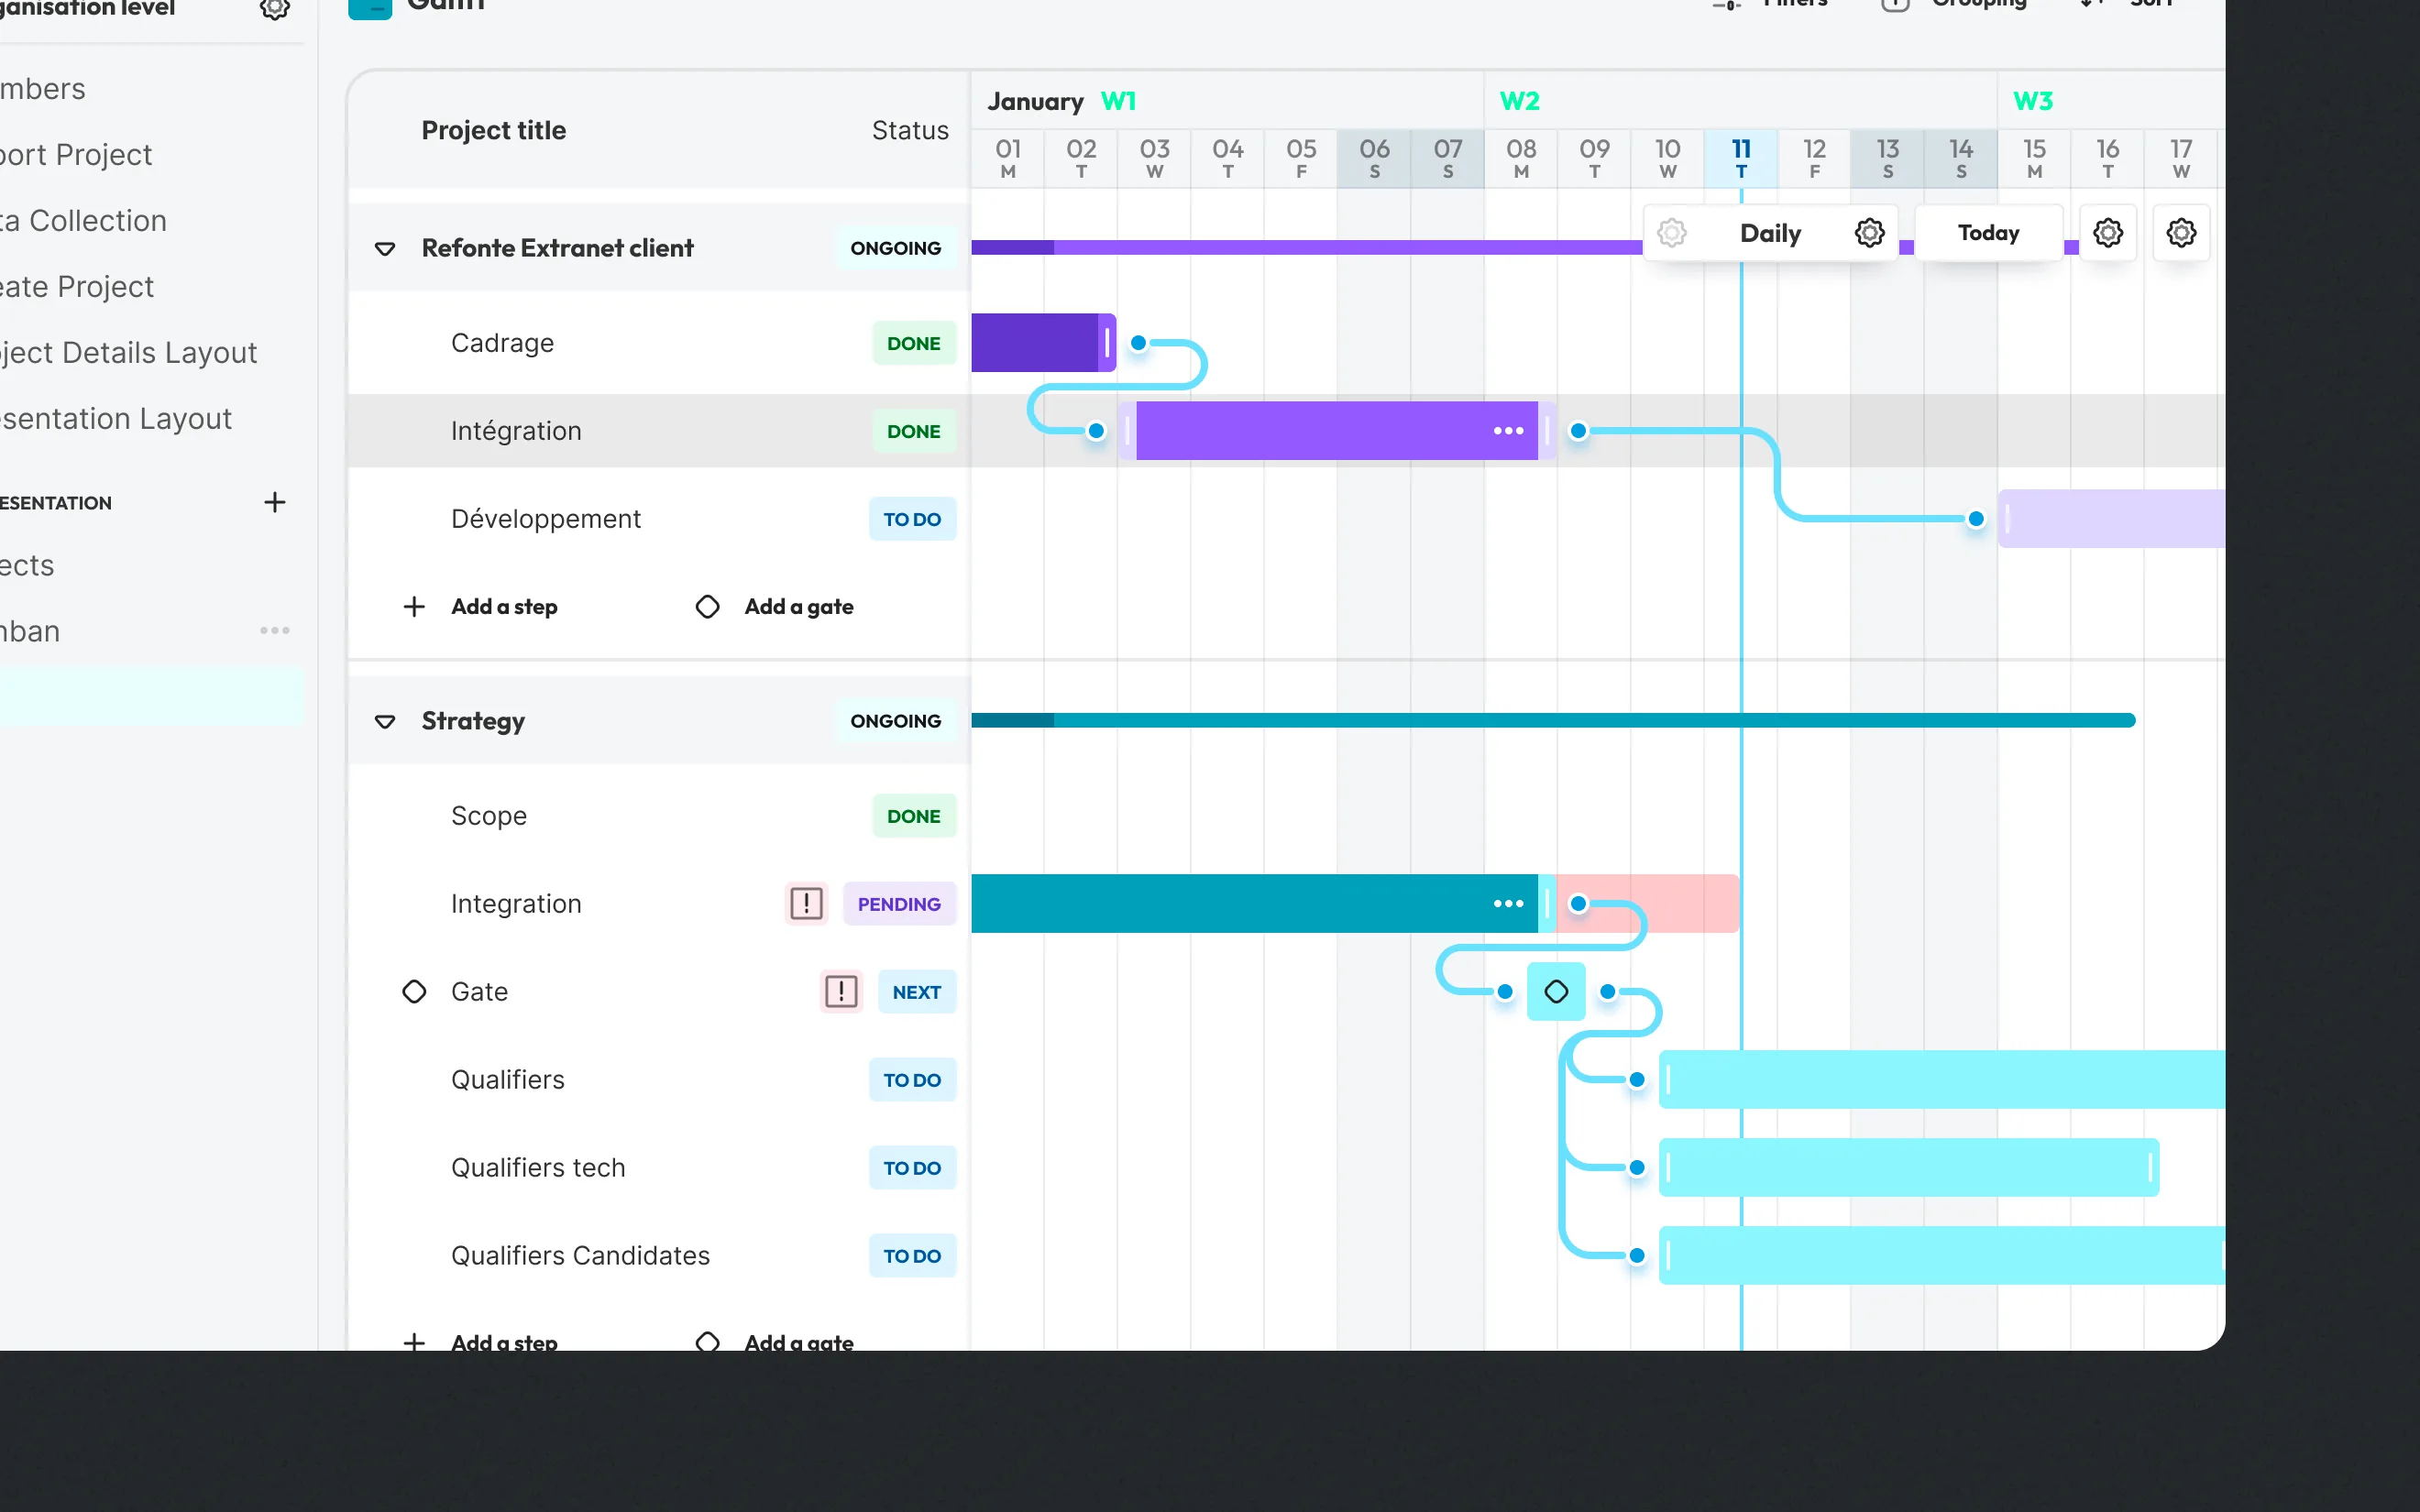The width and height of the screenshot is (2420, 1512).
Task: Click diamond icon of Add a gate under Développement
Action: [x=707, y=607]
